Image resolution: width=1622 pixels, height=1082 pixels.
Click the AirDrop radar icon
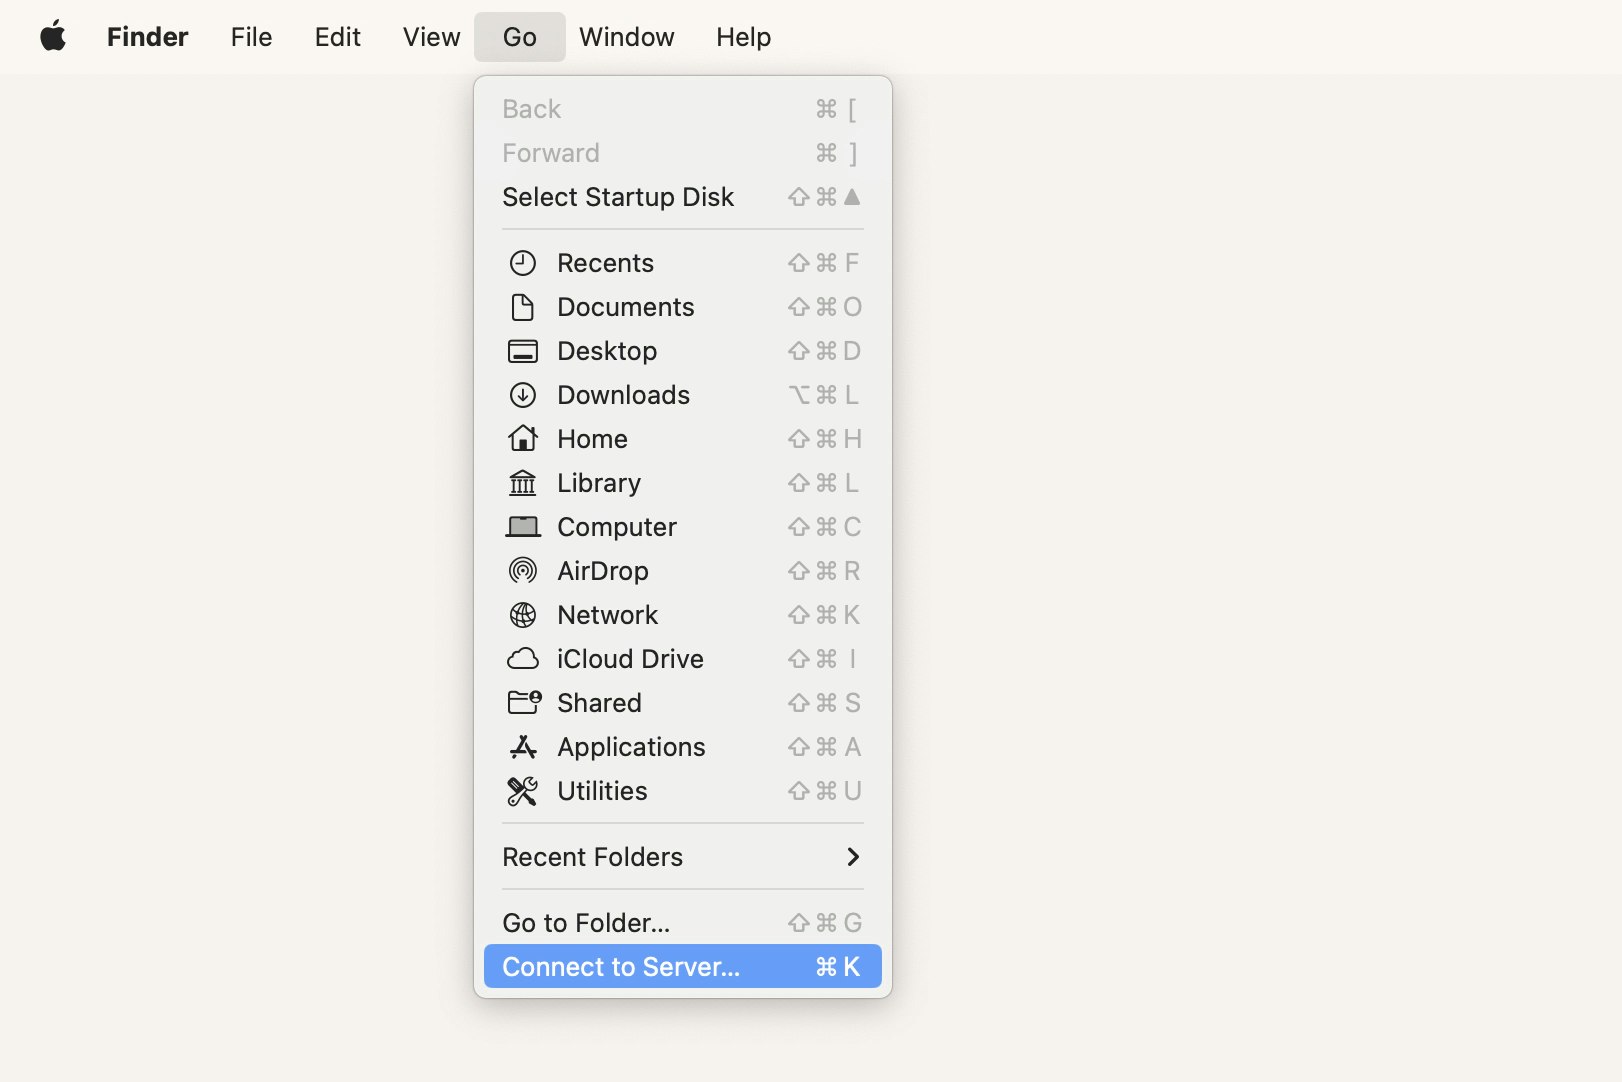click(523, 571)
